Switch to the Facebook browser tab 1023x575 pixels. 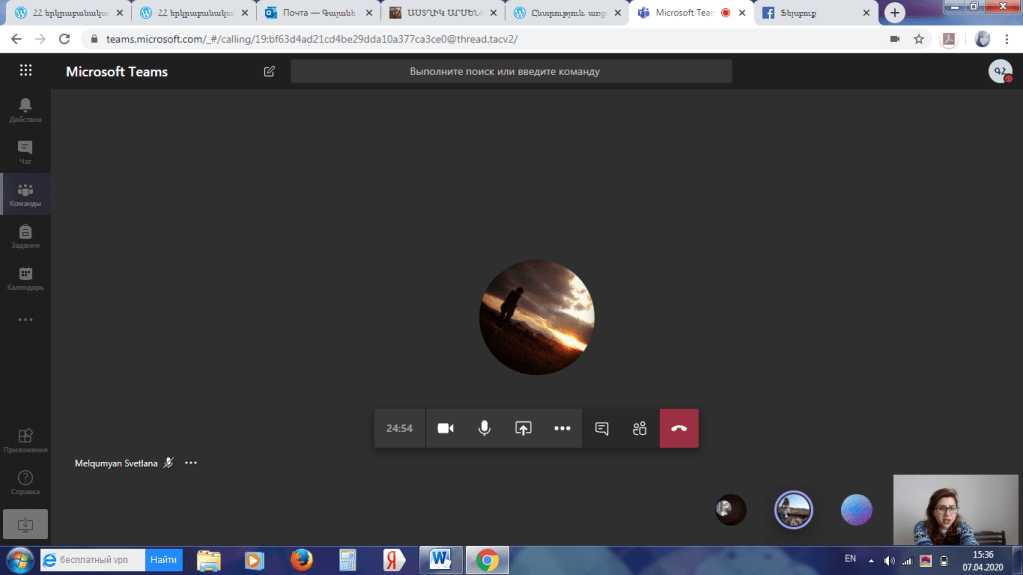(x=815, y=13)
